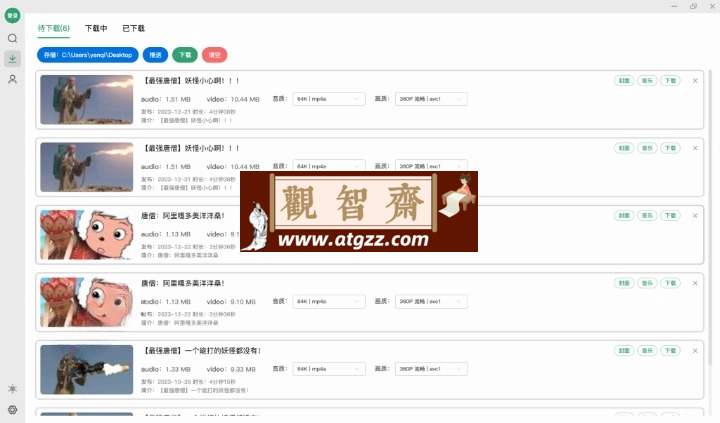This screenshot has height=423, width=720.
Task: Open 音质 dropdown on second 阿里嘎多美洋洋桑 card
Action: tap(329, 302)
